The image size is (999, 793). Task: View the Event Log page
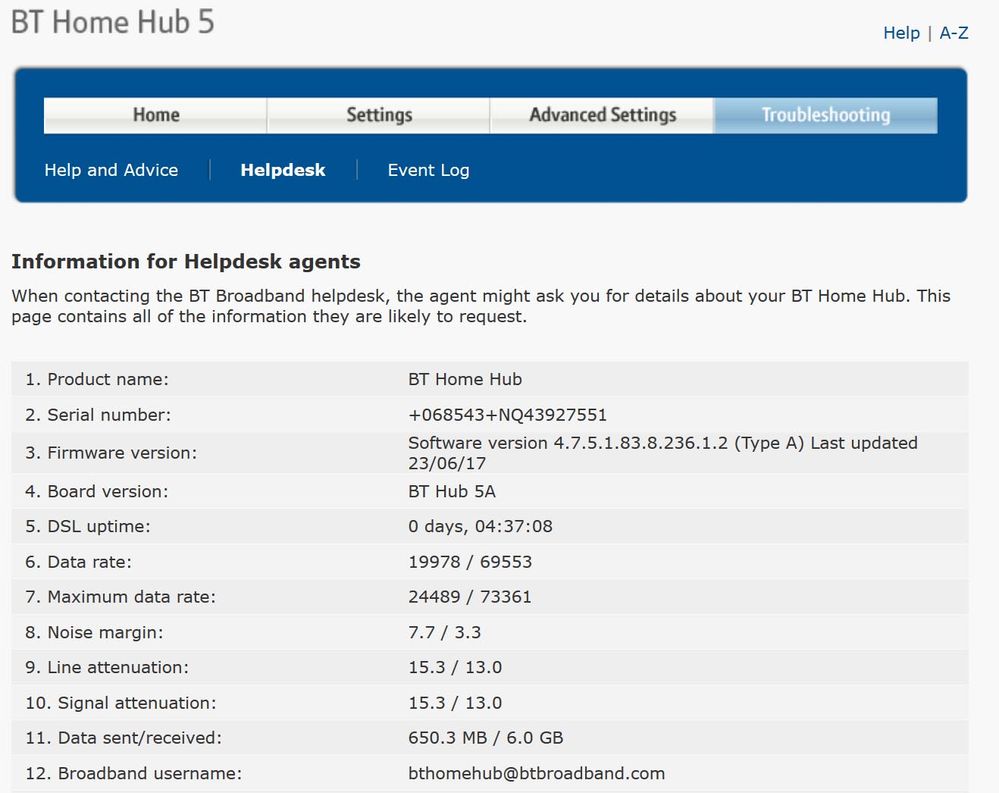[428, 170]
